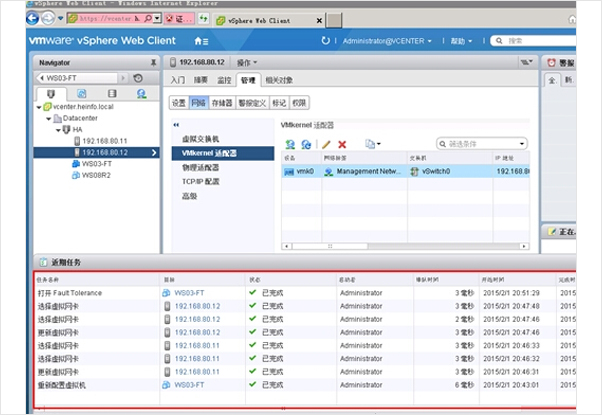Collapse the HA cluster tree node

pyautogui.click(x=58, y=130)
